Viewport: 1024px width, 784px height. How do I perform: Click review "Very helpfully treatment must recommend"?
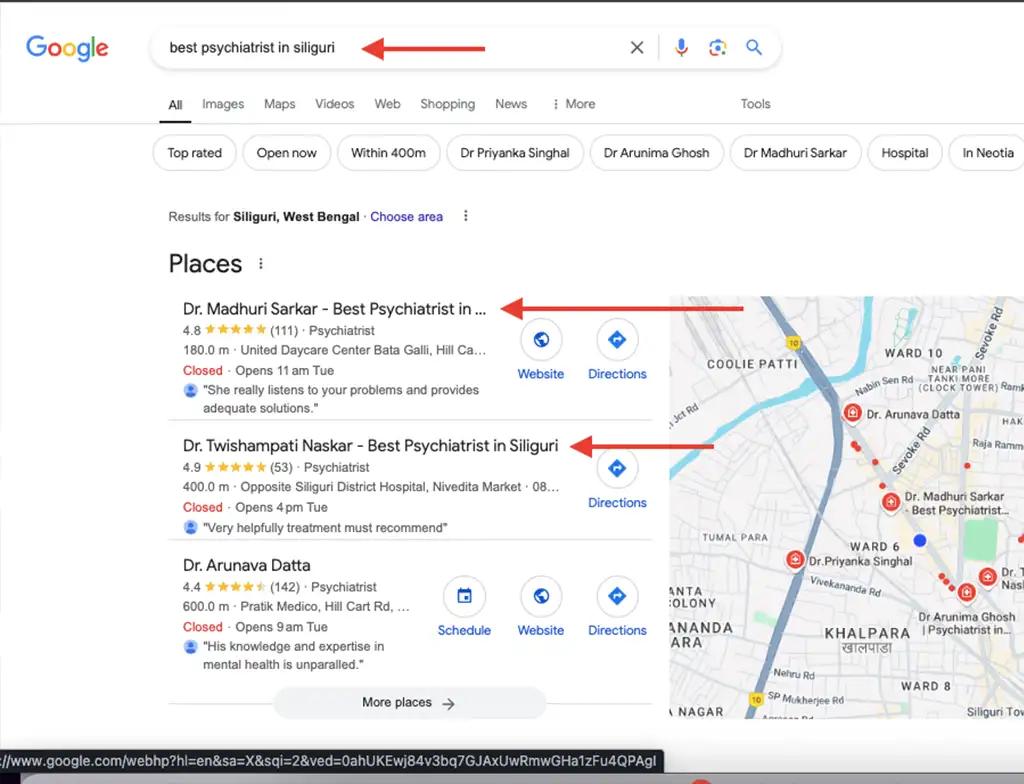(x=325, y=528)
